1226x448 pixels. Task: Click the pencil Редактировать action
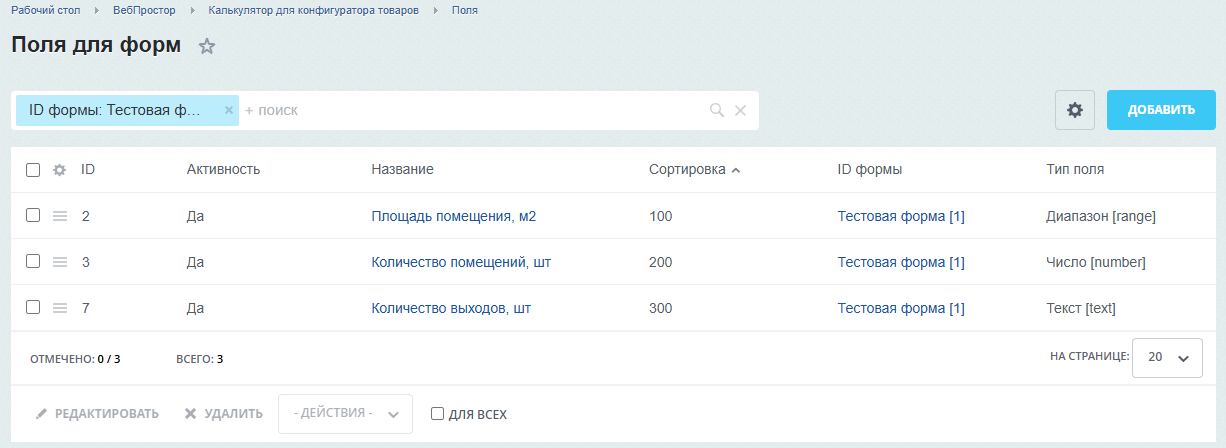click(x=97, y=414)
